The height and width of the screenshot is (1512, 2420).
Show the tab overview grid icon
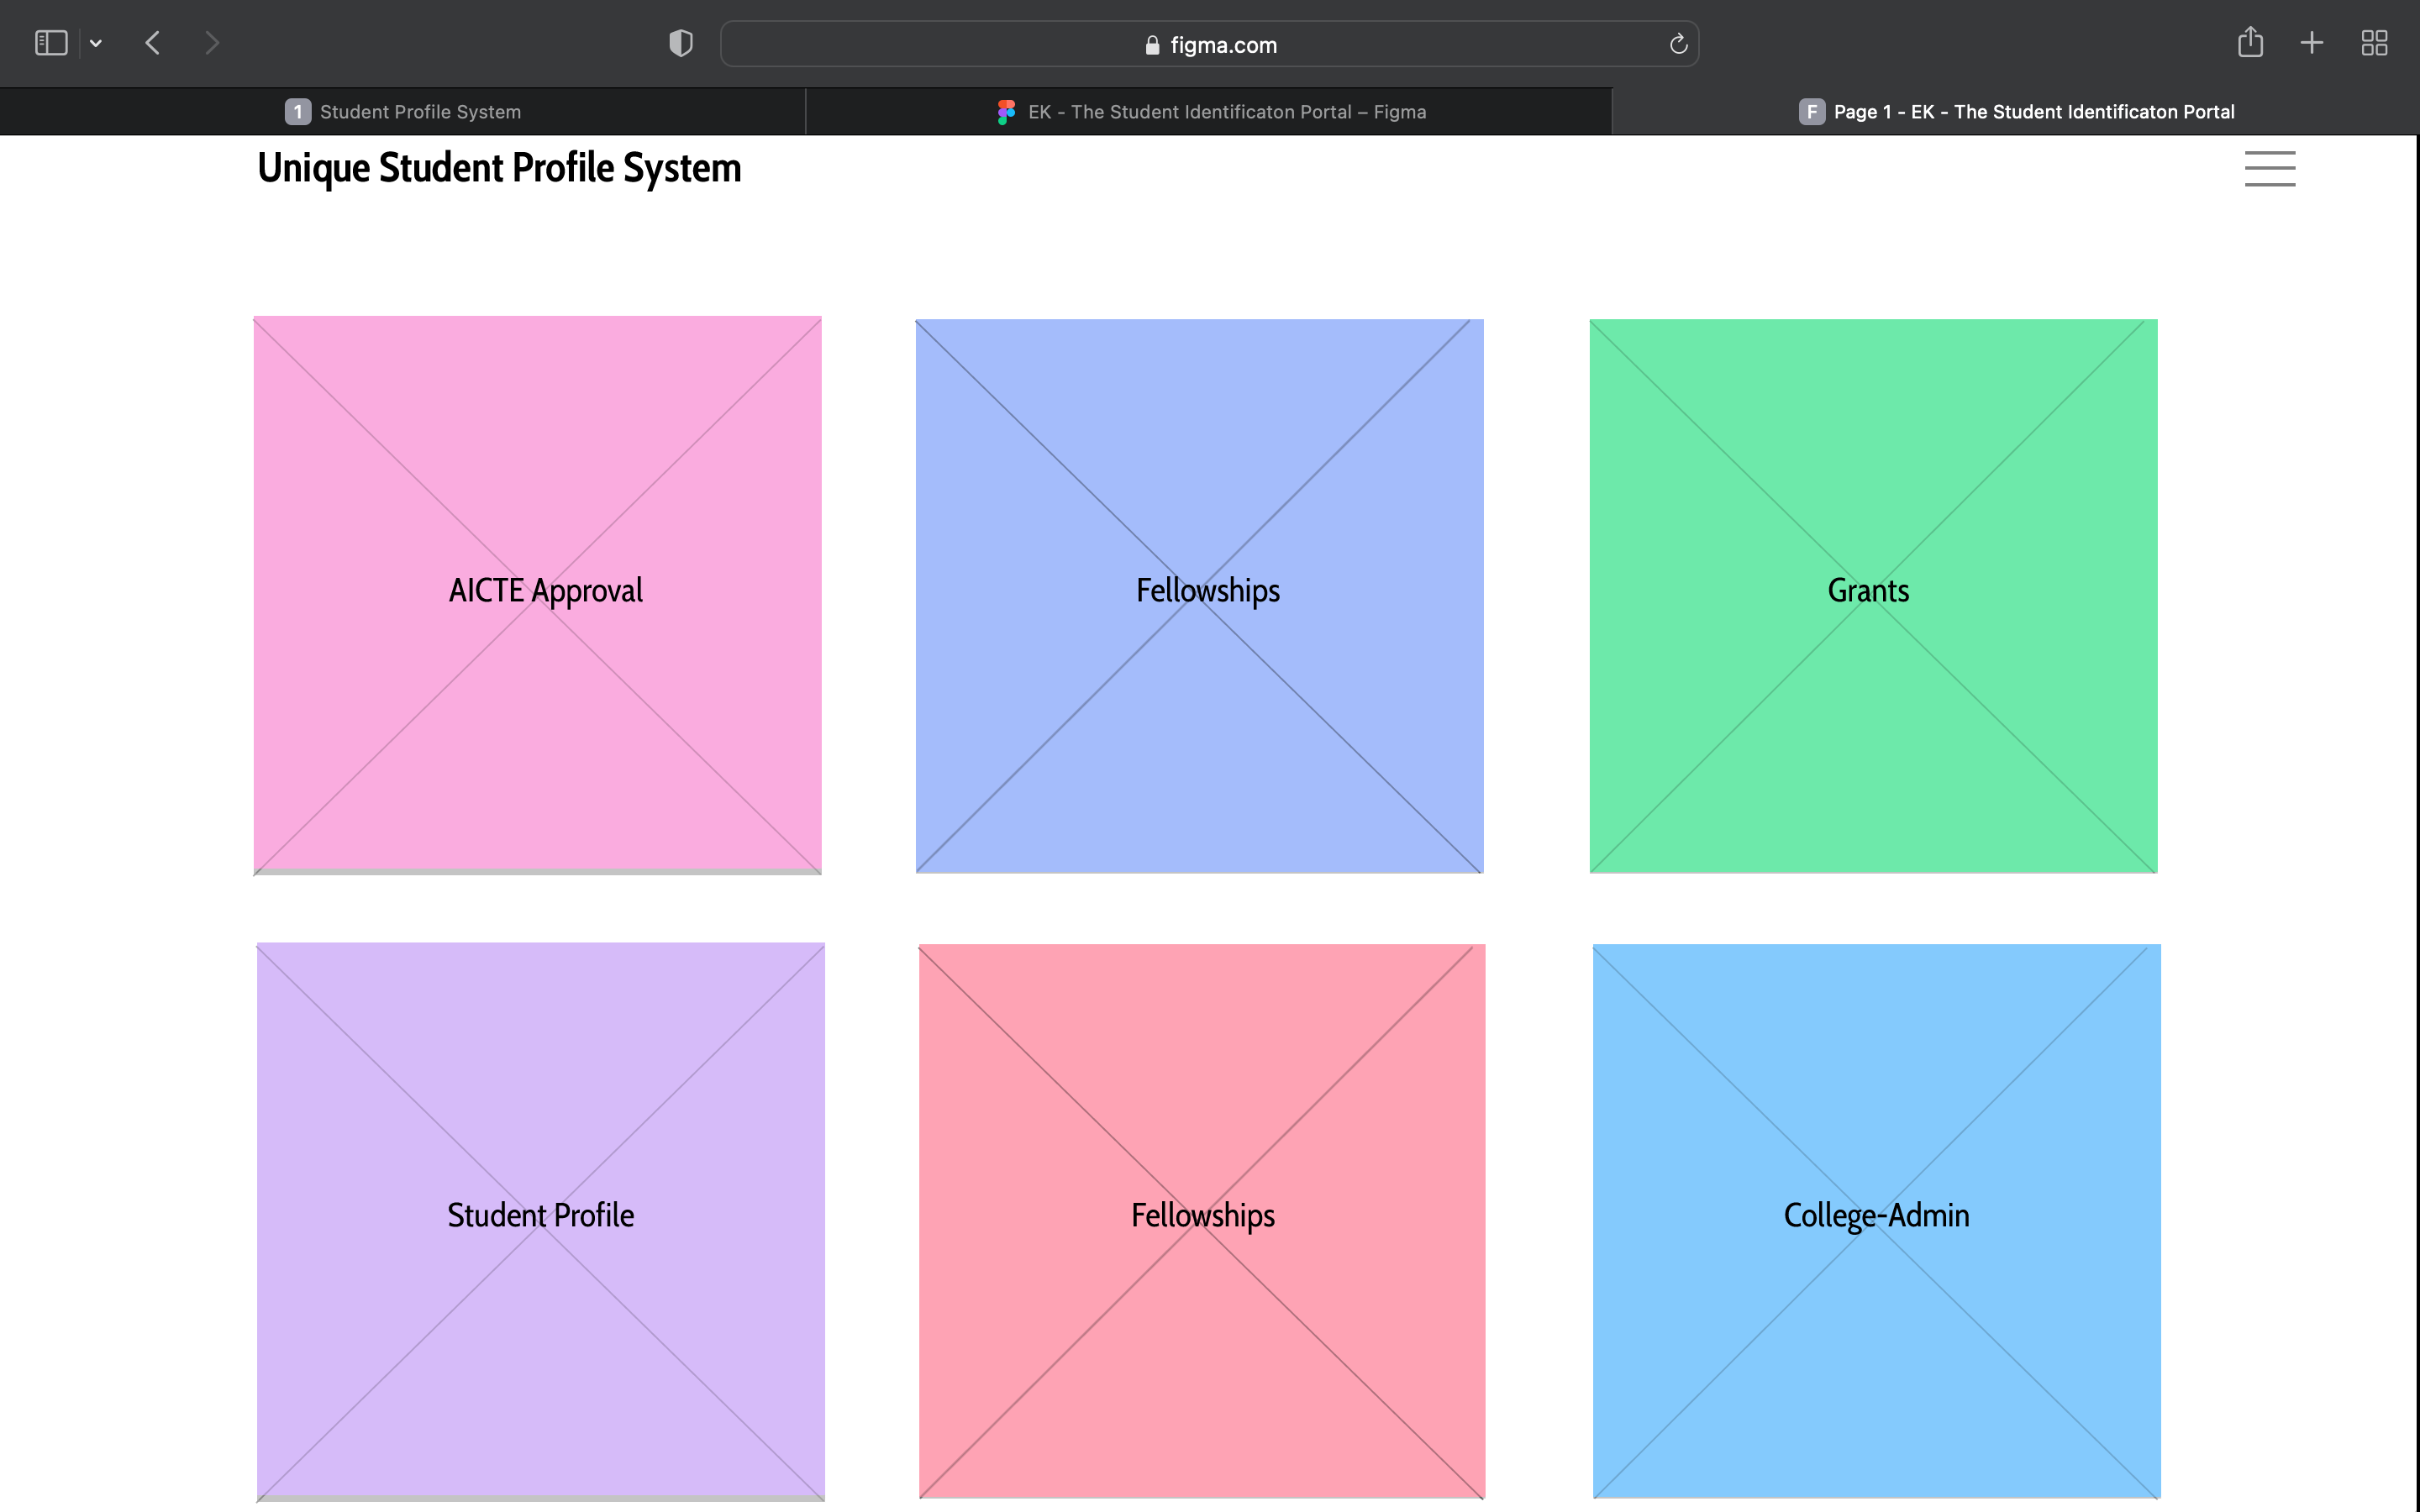[2374, 43]
